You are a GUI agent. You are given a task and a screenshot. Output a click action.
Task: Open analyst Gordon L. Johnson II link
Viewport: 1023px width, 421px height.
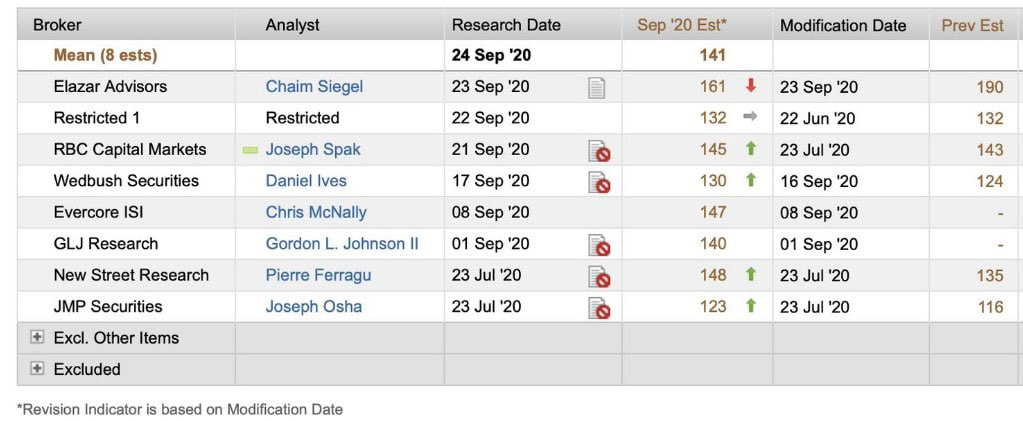pyautogui.click(x=343, y=243)
